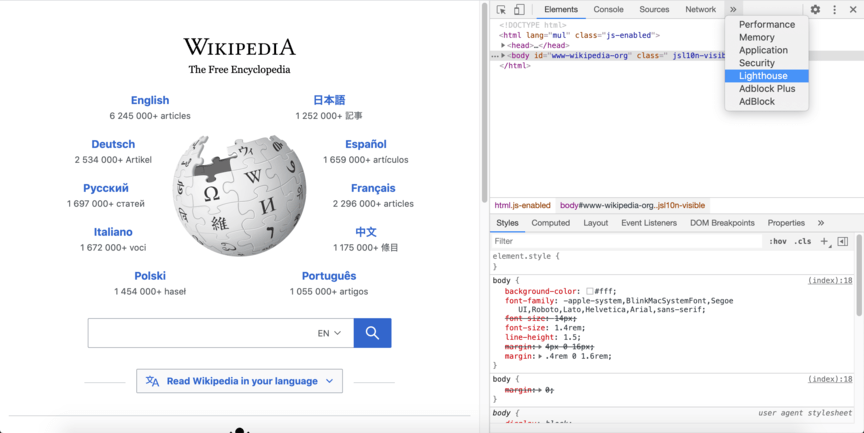This screenshot has height=433, width=864.
Task: Click the line-height: 1.5 declaration
Action: tap(542, 337)
